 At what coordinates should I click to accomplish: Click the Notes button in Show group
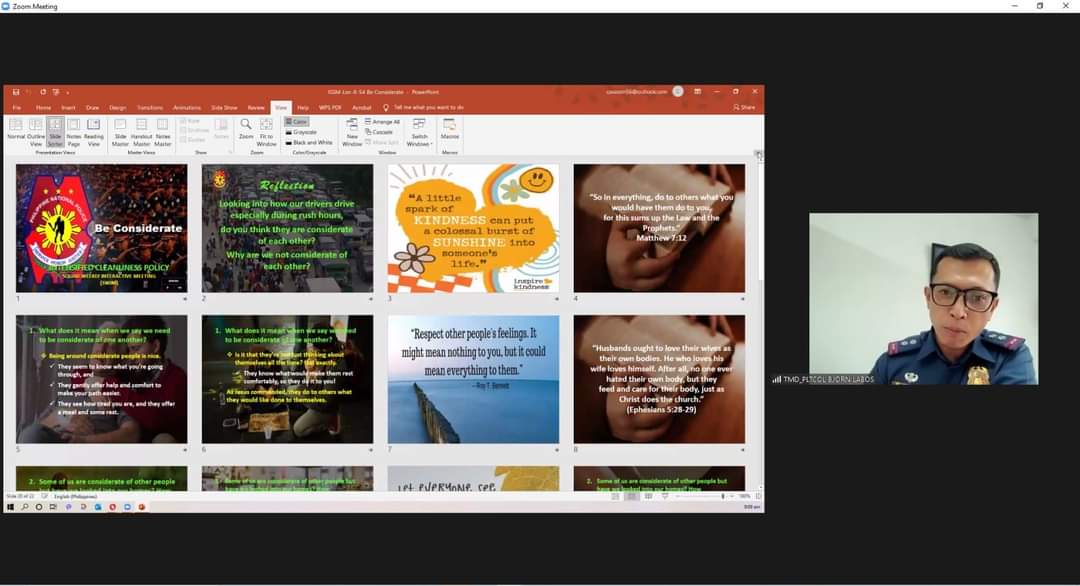click(x=221, y=128)
